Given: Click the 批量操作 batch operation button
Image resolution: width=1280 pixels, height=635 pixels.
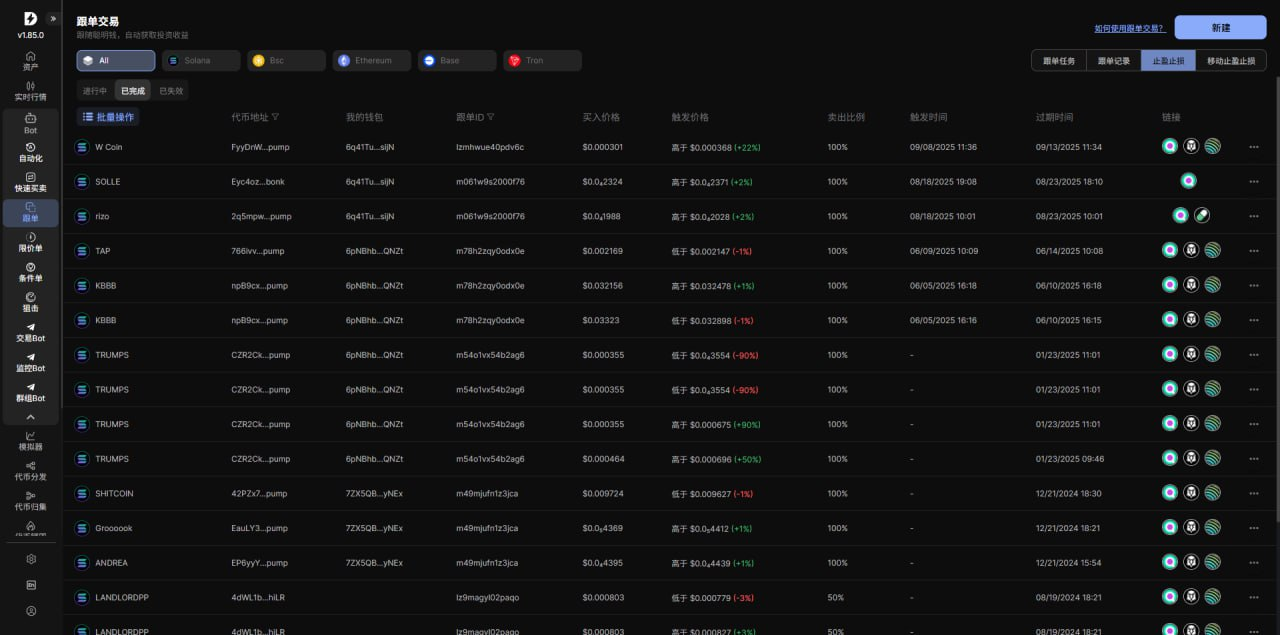Looking at the screenshot, I should (108, 117).
